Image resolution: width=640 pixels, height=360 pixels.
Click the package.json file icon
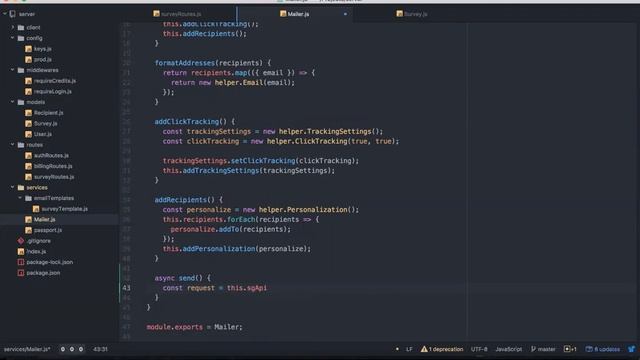[21, 273]
